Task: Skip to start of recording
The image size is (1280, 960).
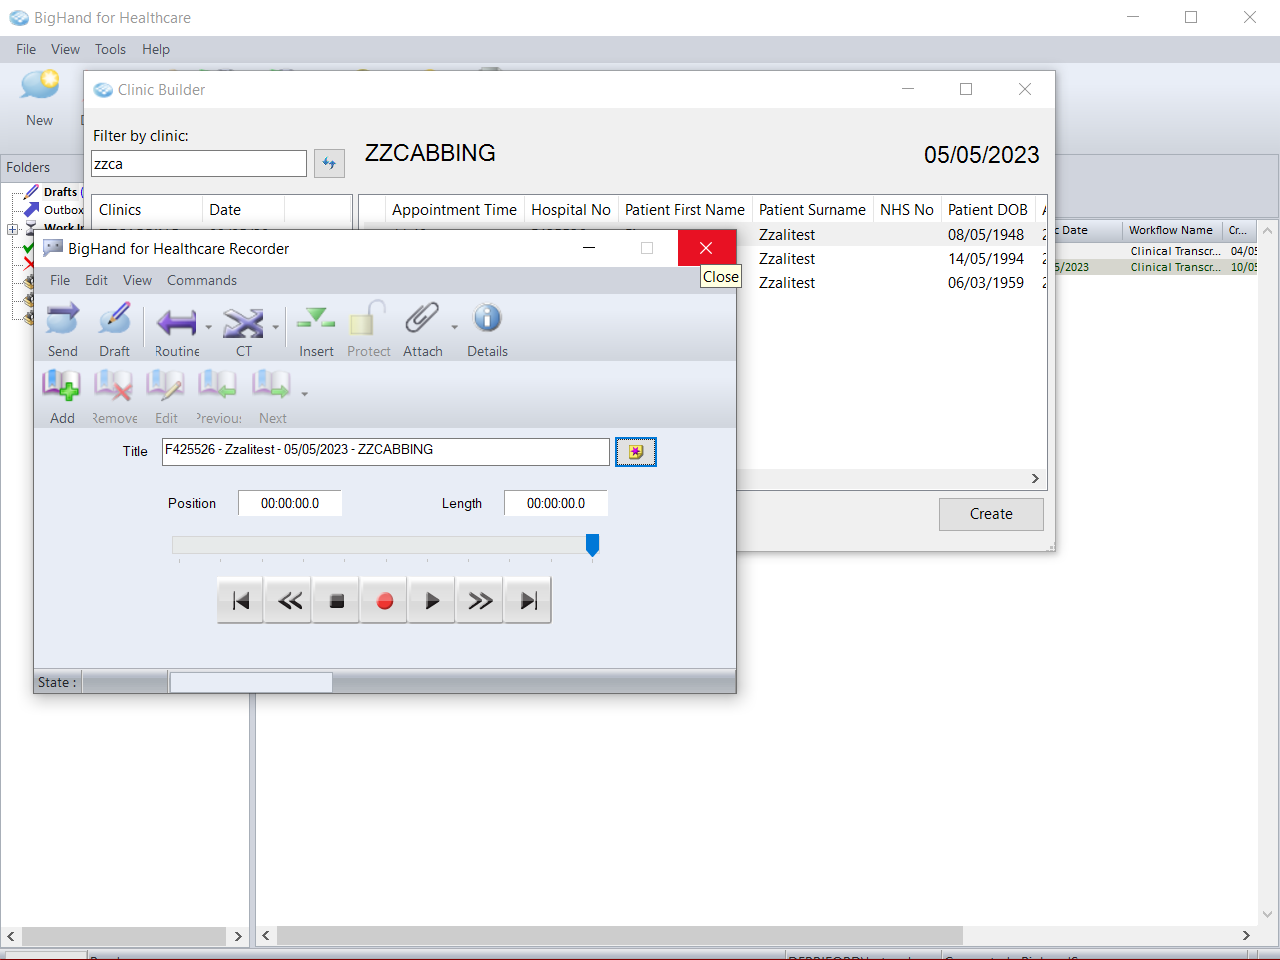Action: pyautogui.click(x=241, y=601)
